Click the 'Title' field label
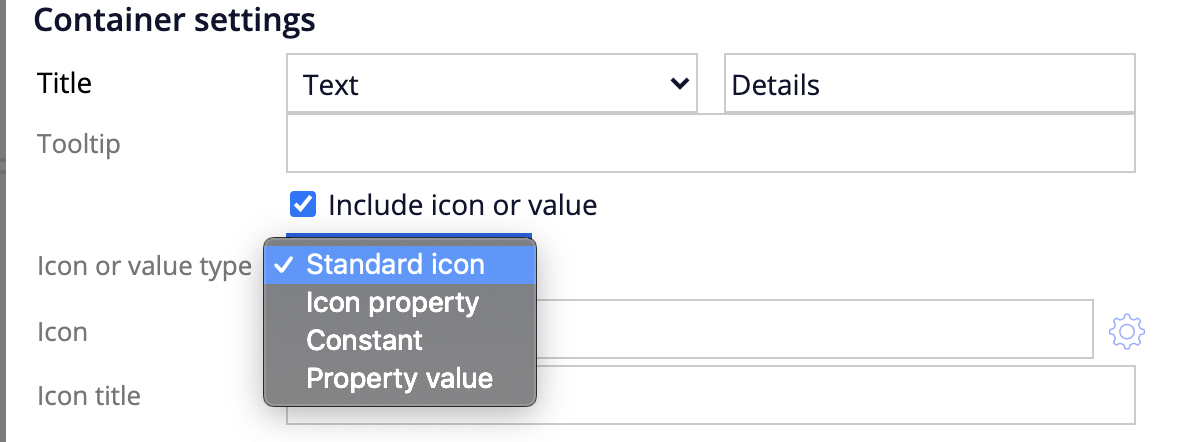1192x442 pixels. tap(65, 82)
